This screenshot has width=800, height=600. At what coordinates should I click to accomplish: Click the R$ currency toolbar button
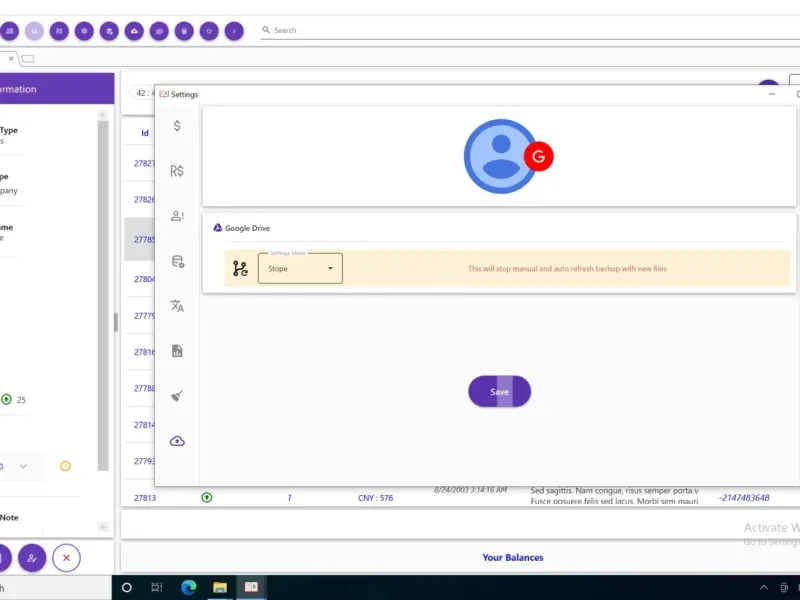click(59, 31)
